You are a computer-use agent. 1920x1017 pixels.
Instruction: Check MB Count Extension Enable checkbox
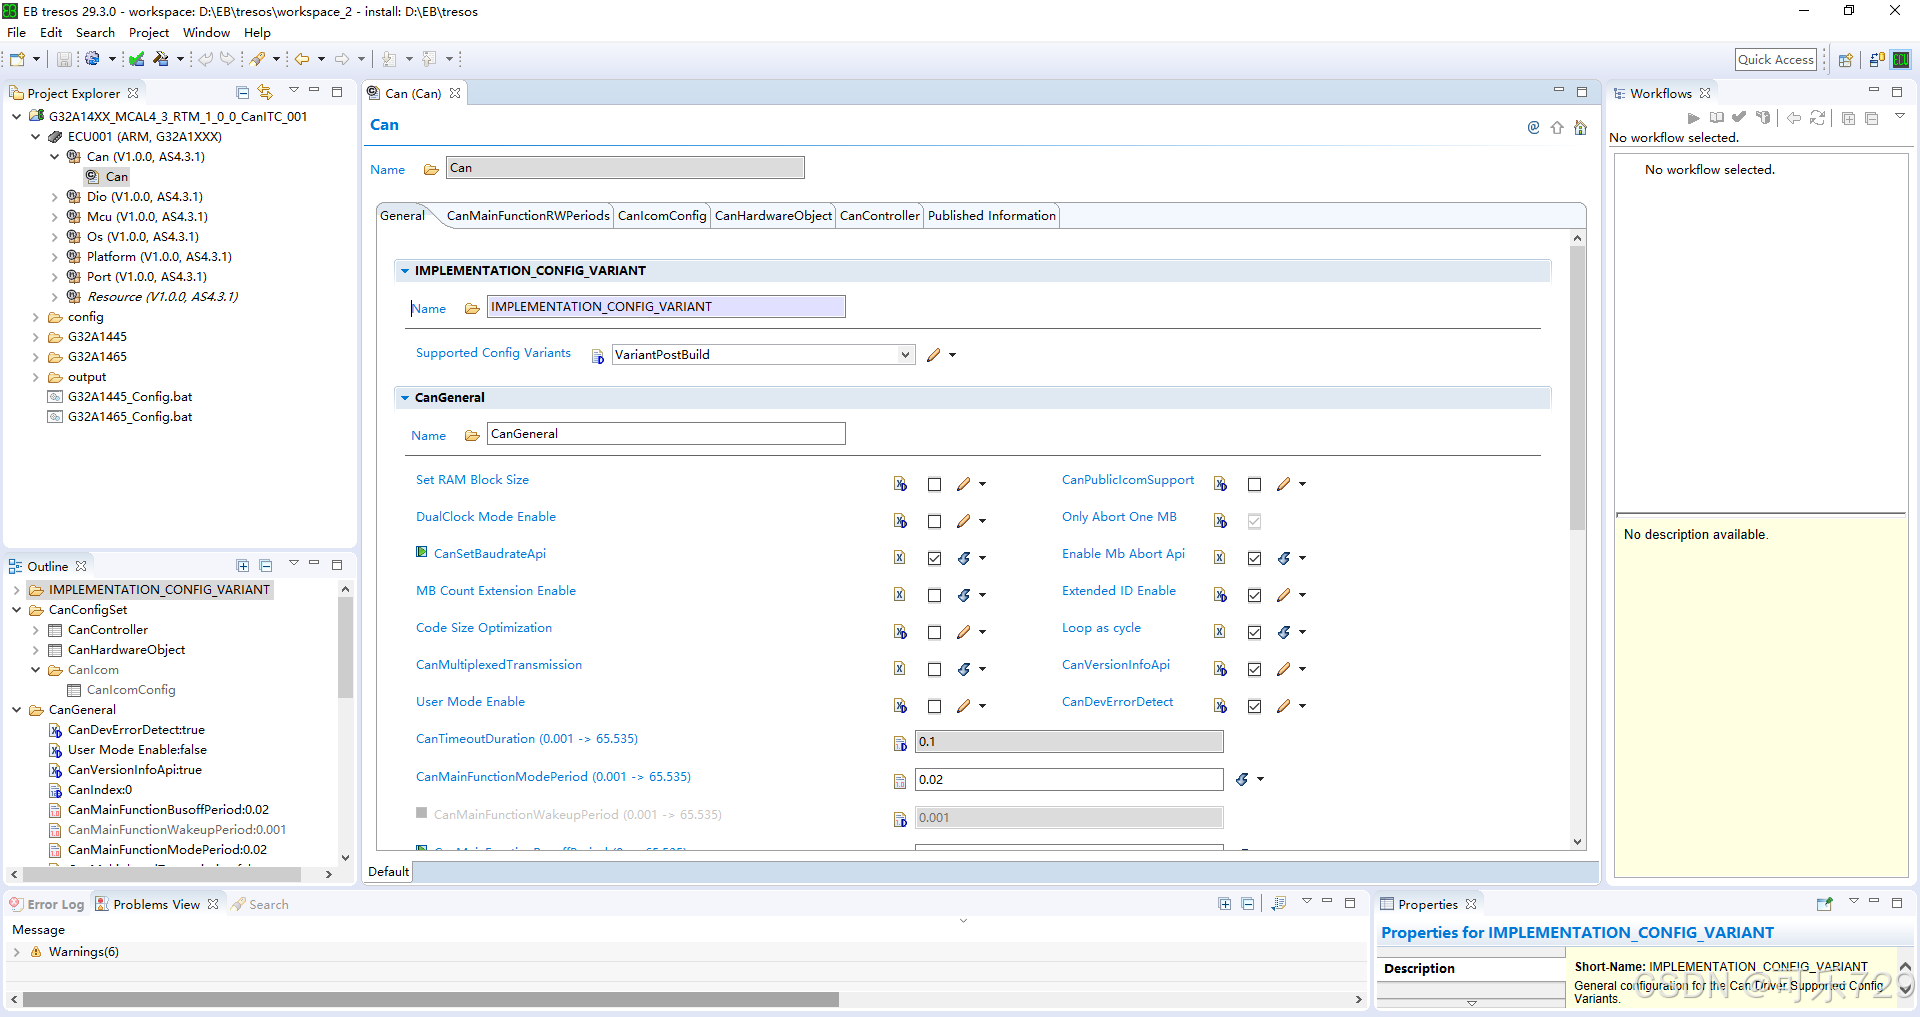934,595
